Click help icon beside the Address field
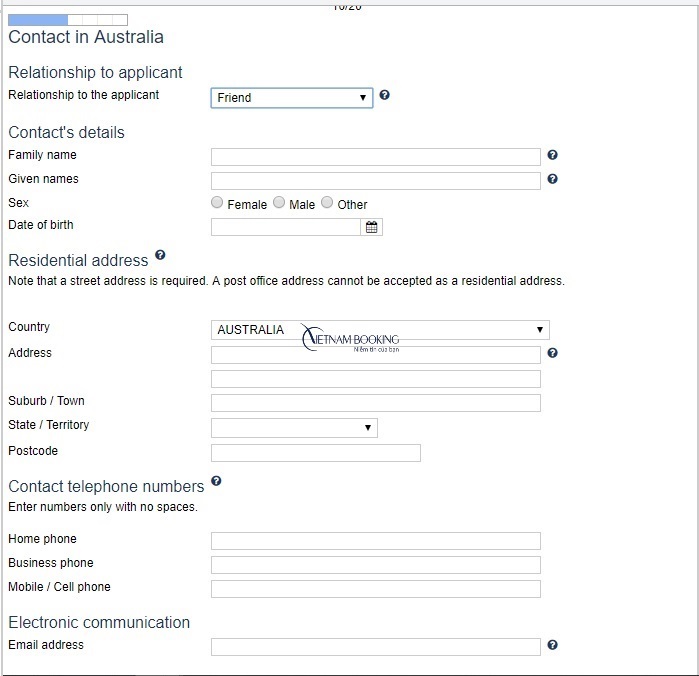This screenshot has height=676, width=699. (x=553, y=353)
